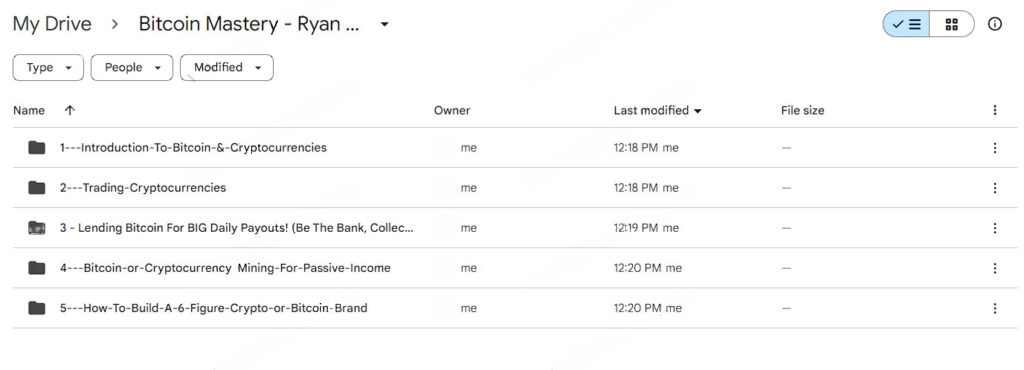Select the 5---How-To-Build-A-6-Figure-Crypto folder row

(515, 308)
